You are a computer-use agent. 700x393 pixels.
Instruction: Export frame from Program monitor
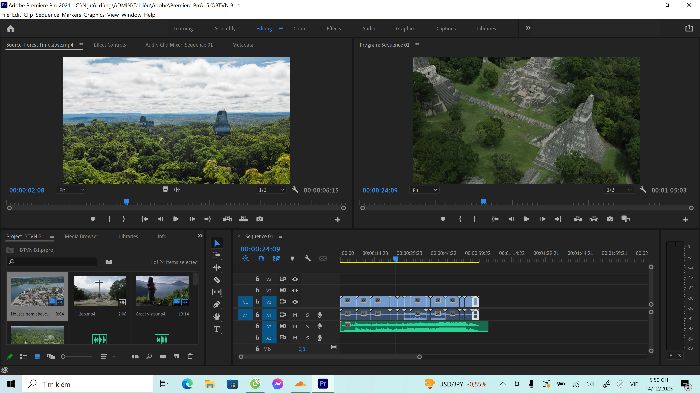(x=610, y=219)
